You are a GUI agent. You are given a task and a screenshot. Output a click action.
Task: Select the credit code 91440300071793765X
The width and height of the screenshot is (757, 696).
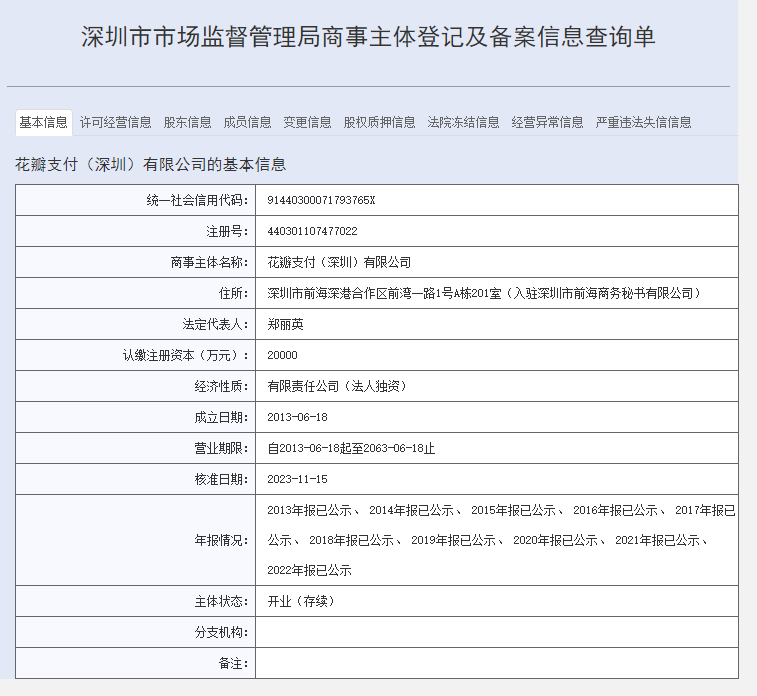click(321, 200)
